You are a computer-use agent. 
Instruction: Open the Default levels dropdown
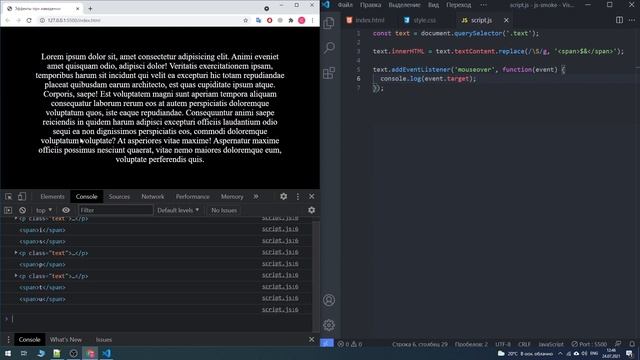click(x=178, y=210)
